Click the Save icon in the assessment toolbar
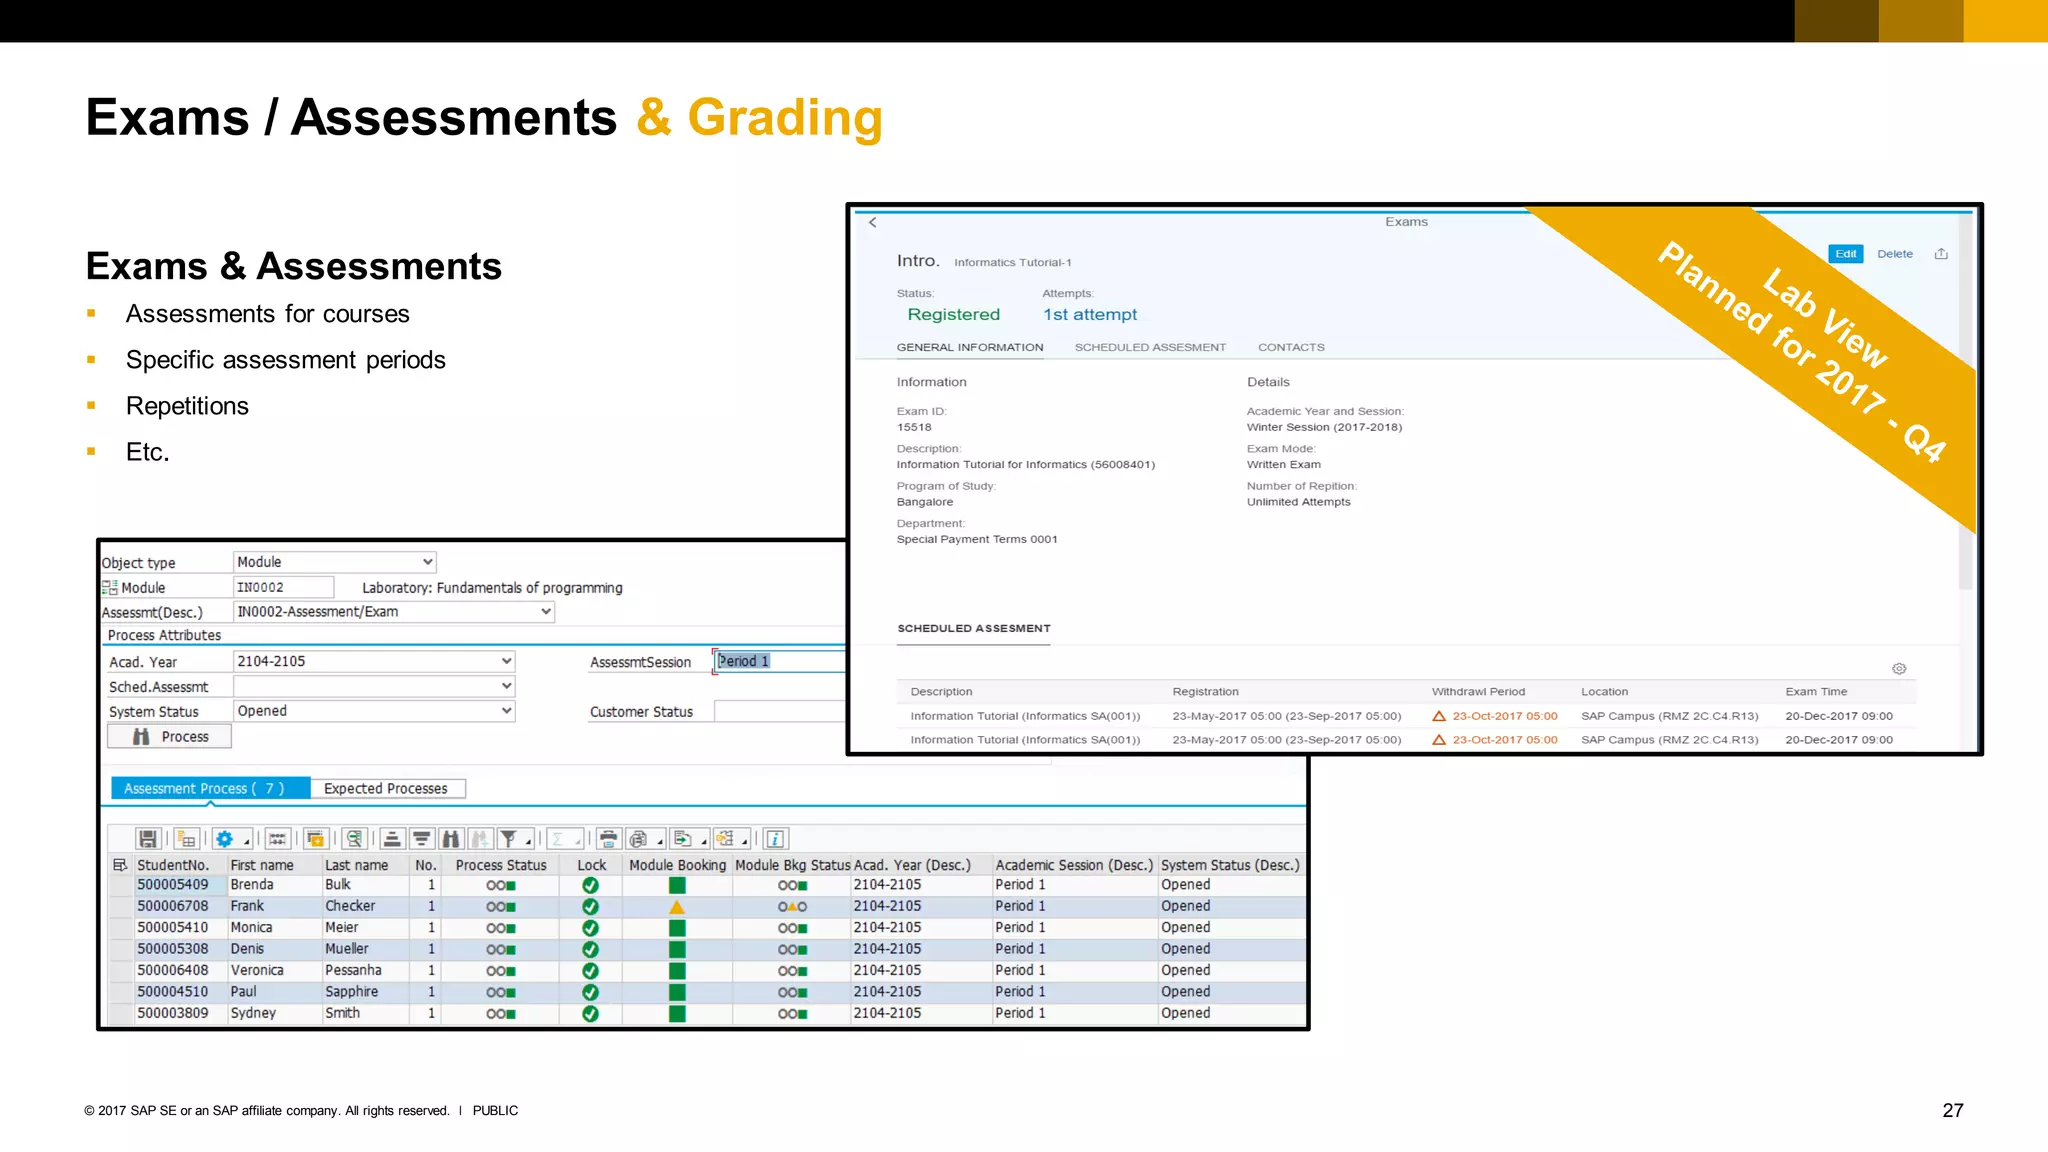 (148, 838)
